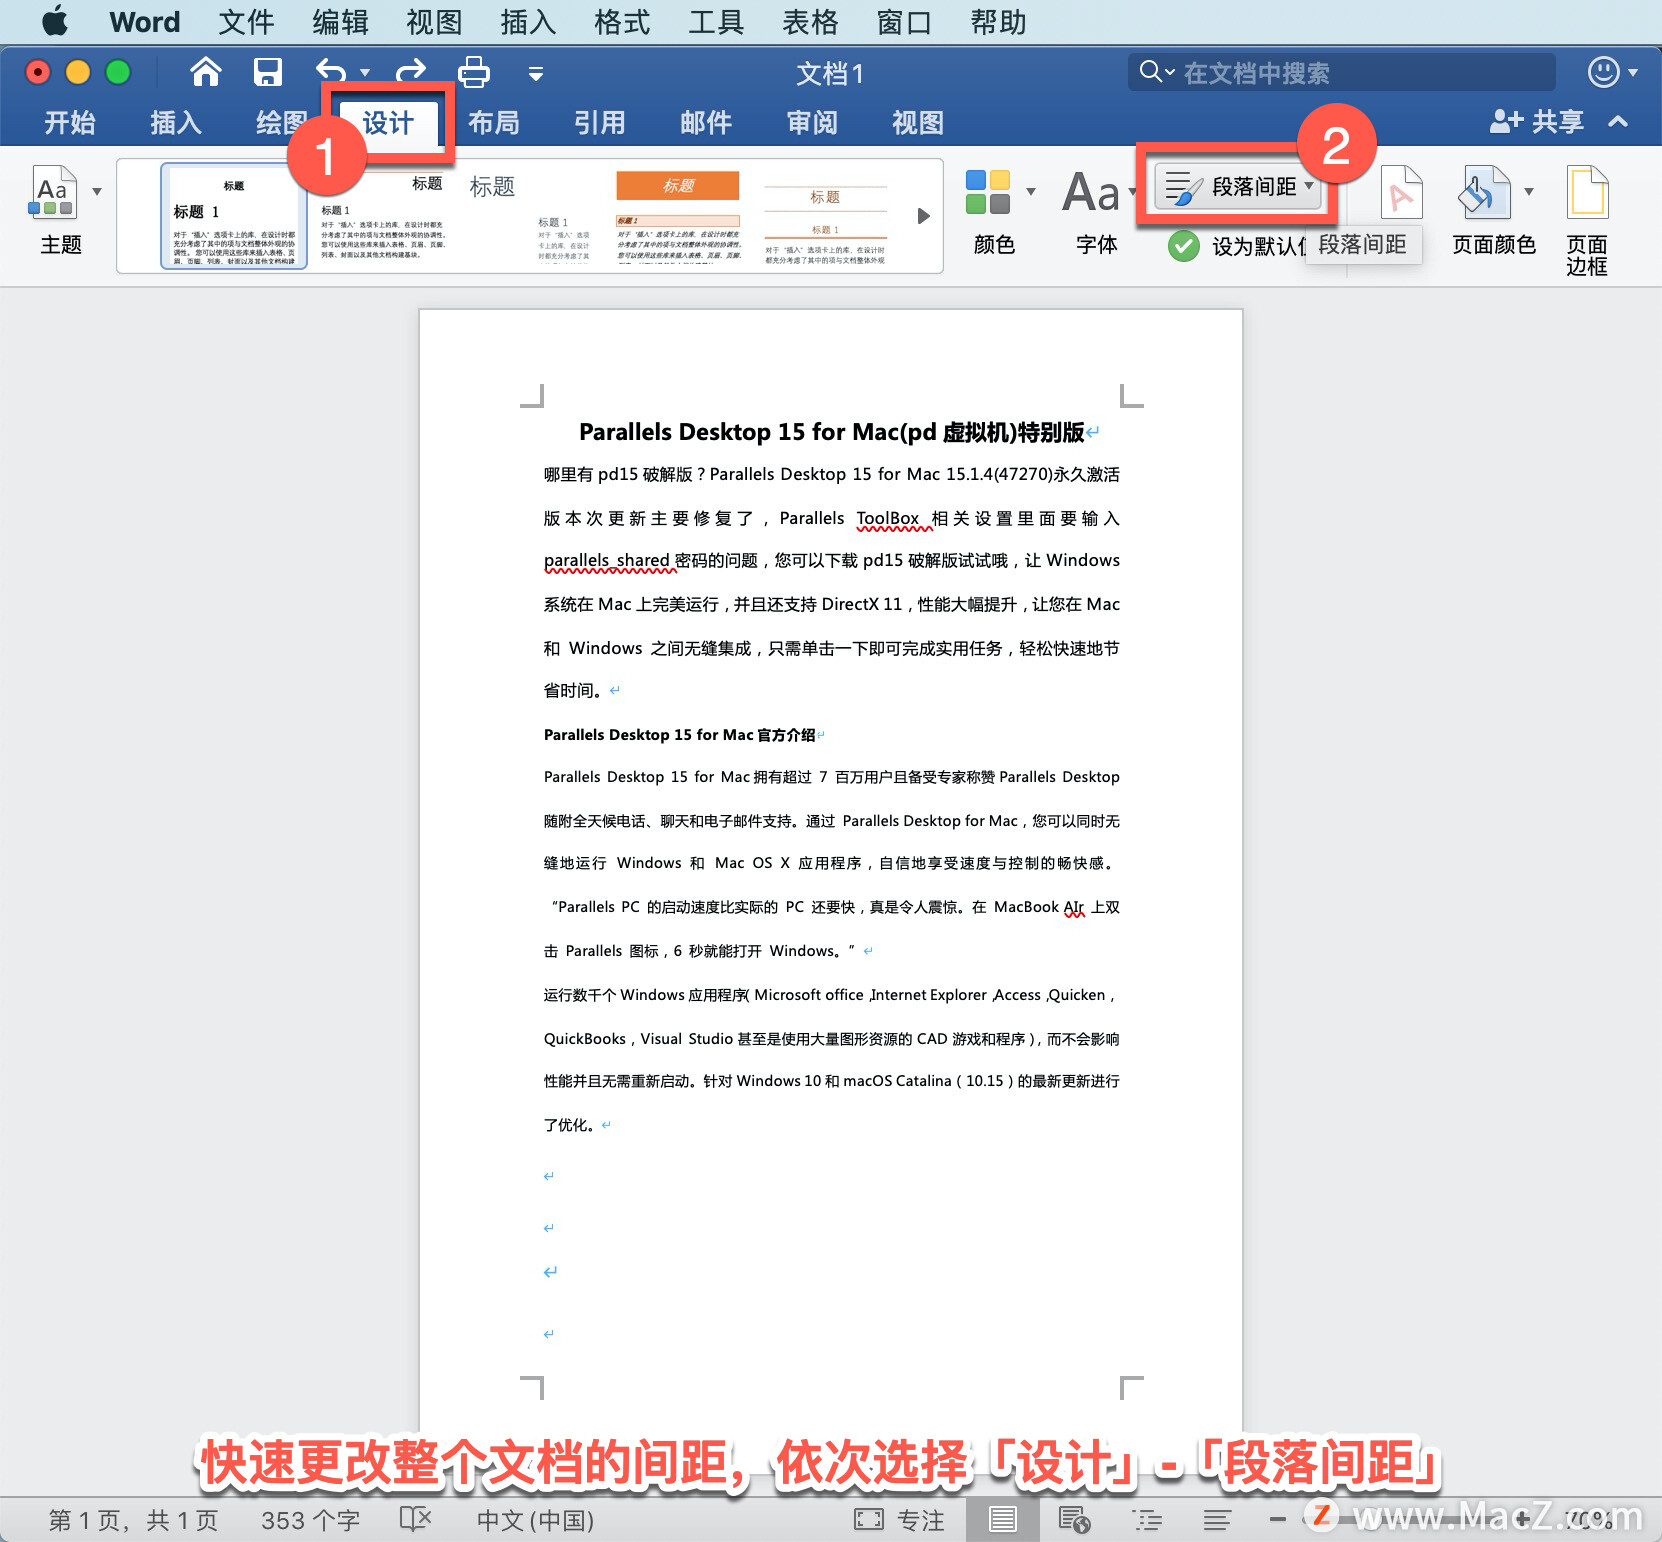Switch to the 插入 ribbon tab
Screen dimensions: 1662x1542
174,122
